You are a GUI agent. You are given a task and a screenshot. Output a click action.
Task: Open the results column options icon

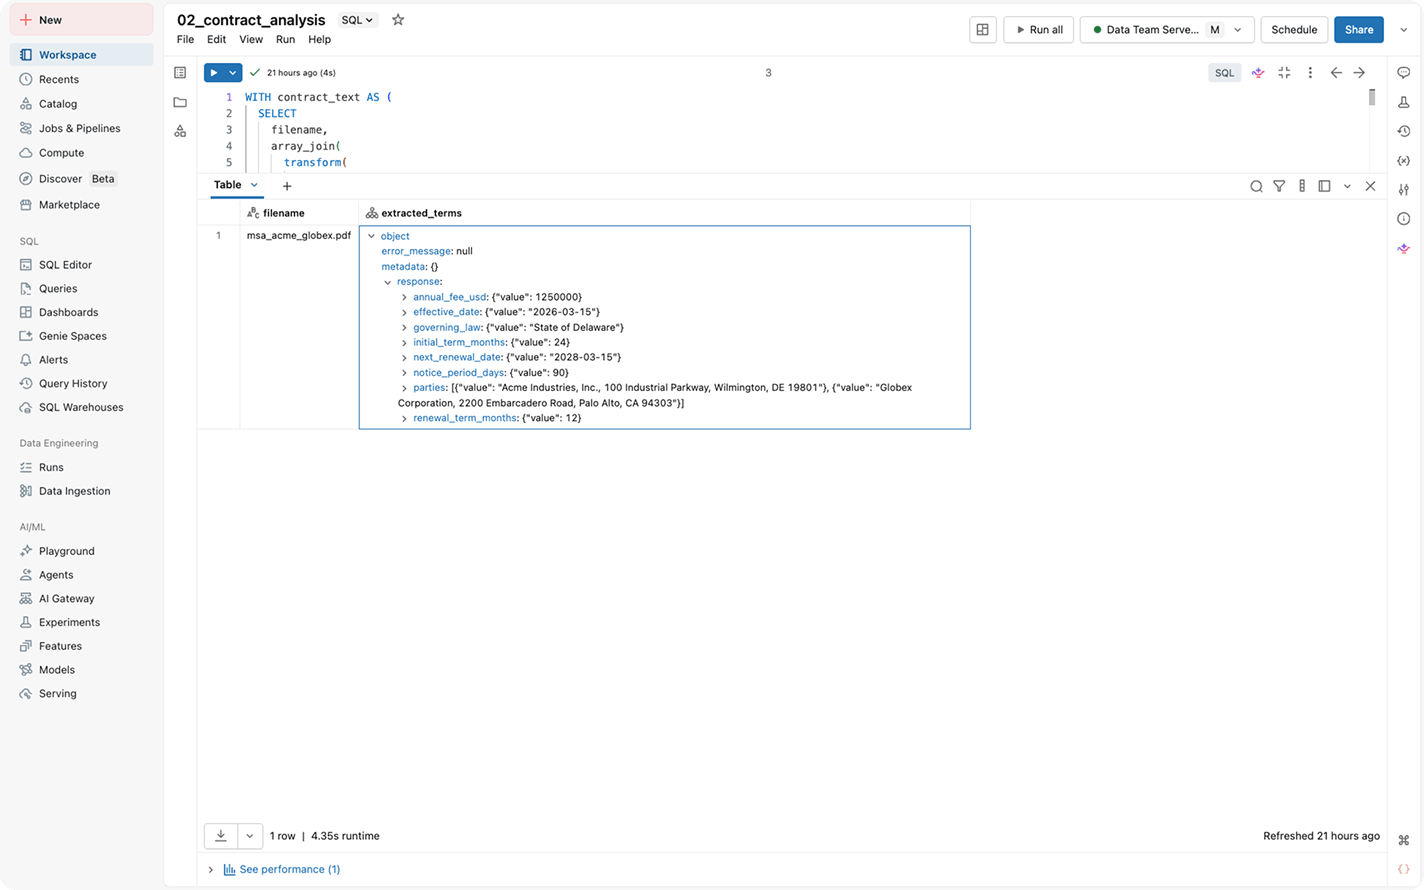tap(1302, 186)
